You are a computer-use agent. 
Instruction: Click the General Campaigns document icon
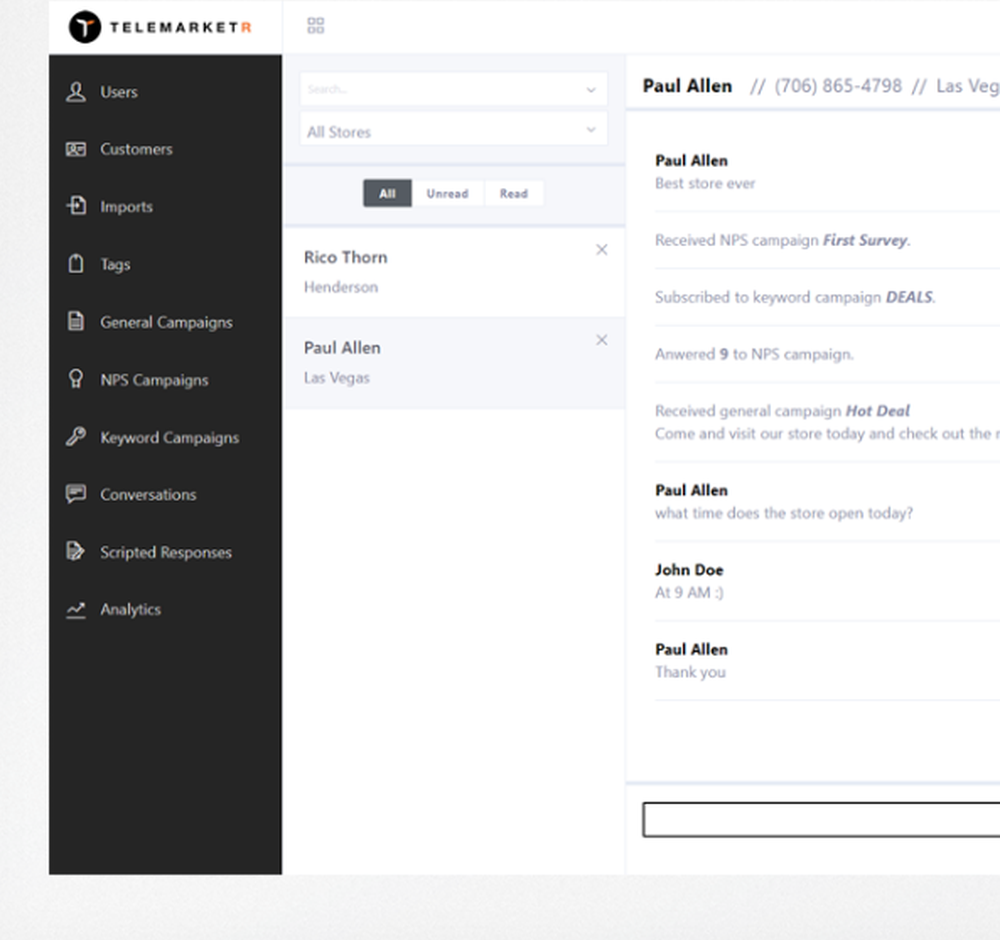coord(76,321)
